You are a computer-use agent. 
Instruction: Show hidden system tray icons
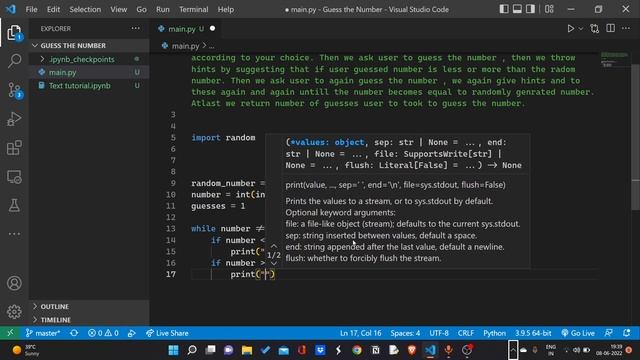tap(513, 350)
